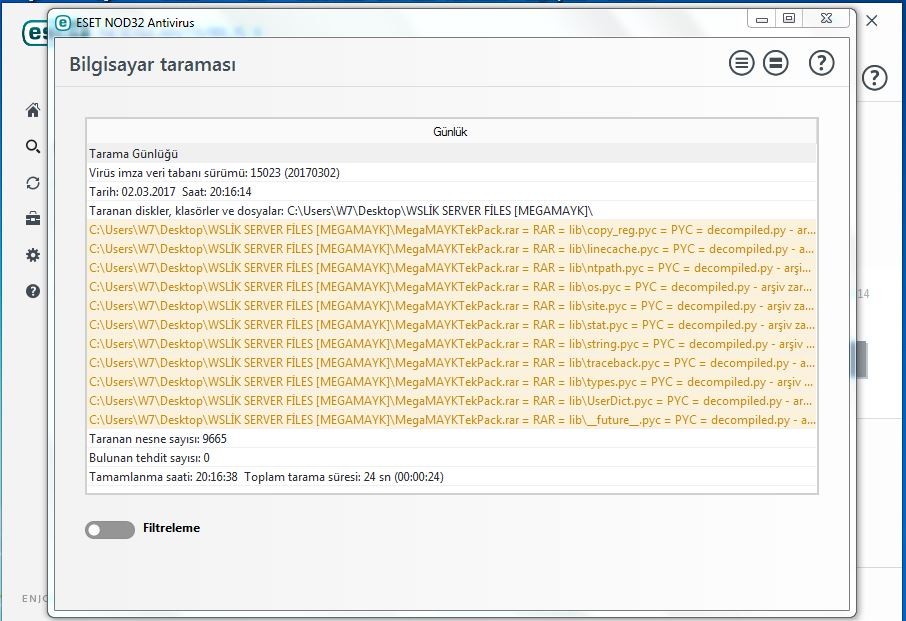Click the two-bar compact view icon

[775, 63]
